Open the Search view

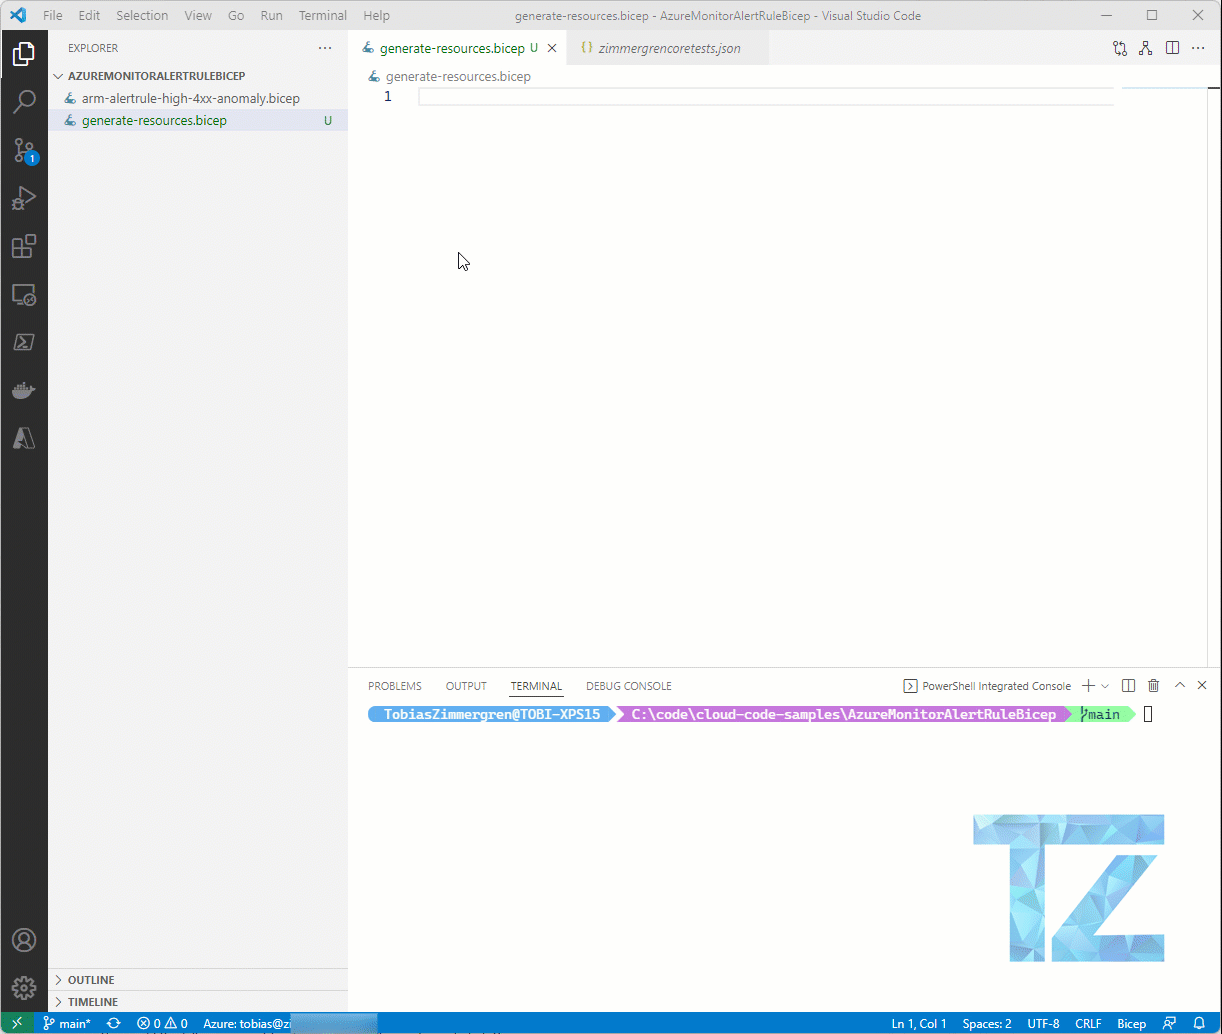tap(24, 101)
